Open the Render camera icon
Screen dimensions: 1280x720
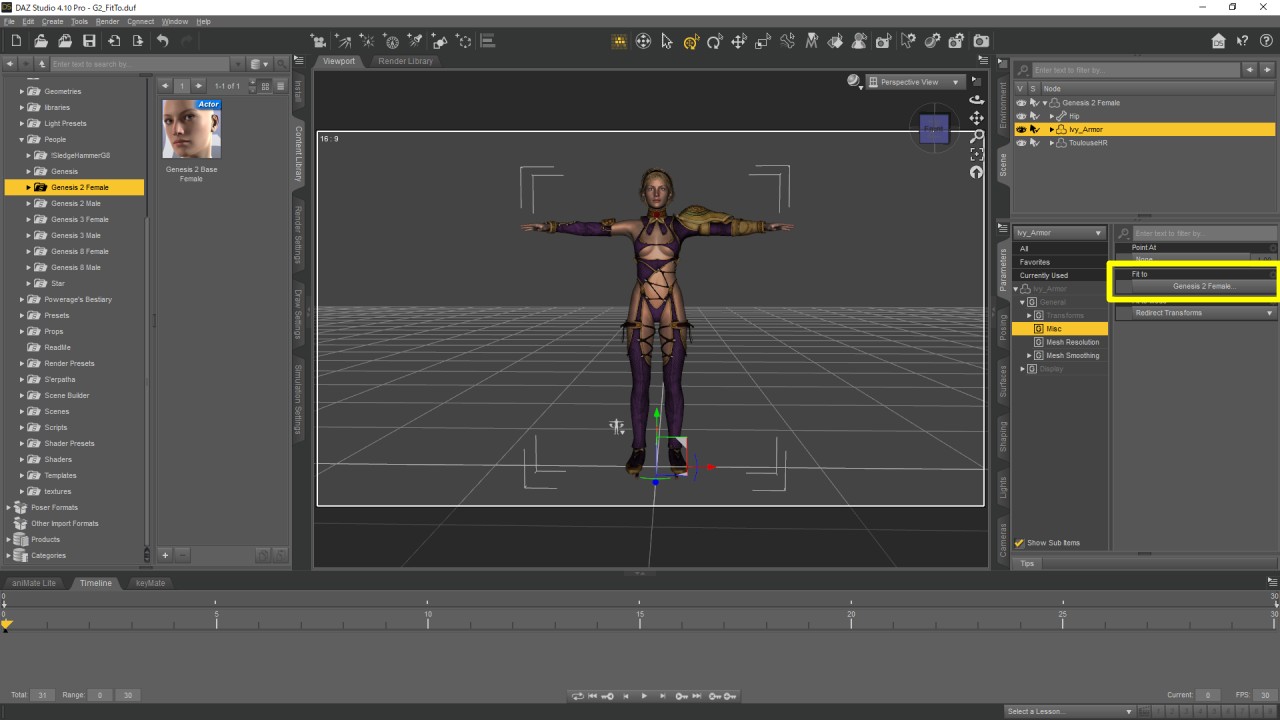point(981,41)
